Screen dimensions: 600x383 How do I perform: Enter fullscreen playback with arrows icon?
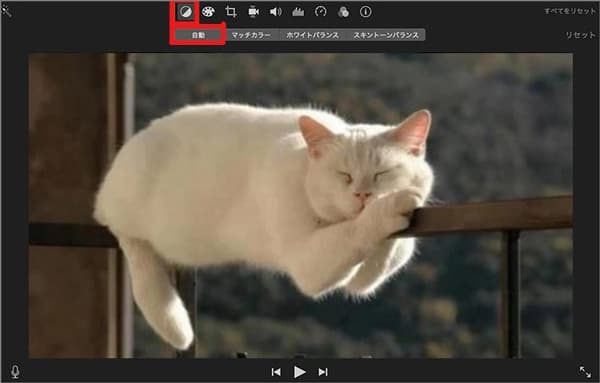point(585,372)
